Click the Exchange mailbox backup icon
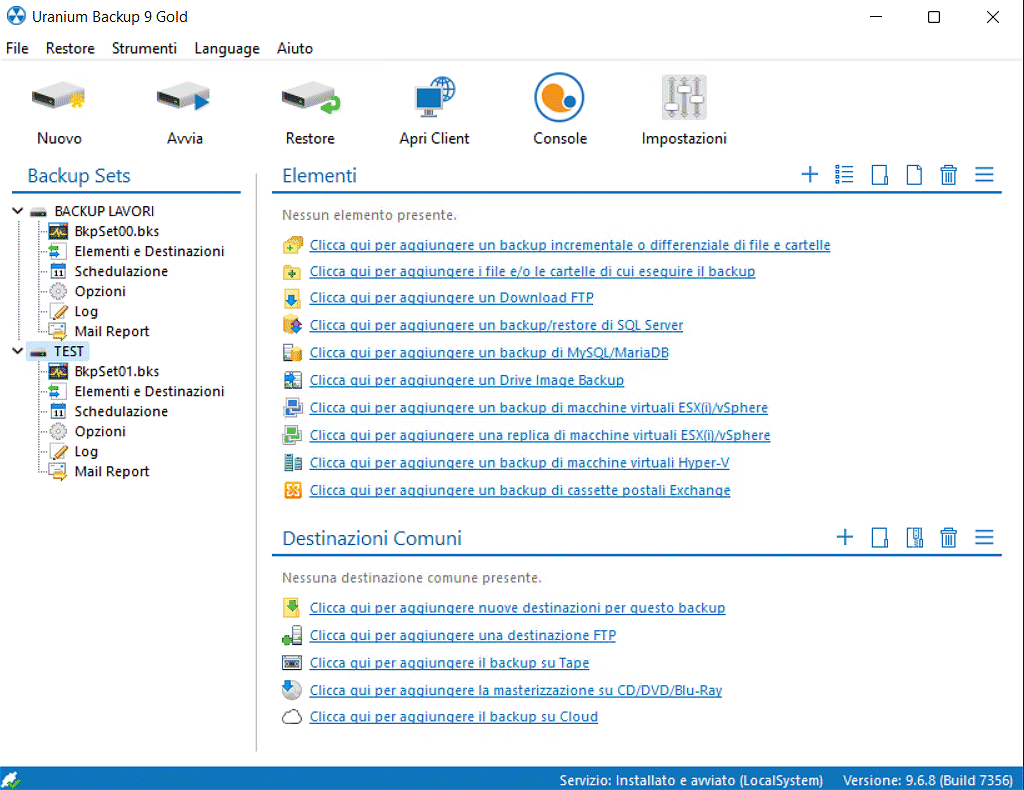This screenshot has width=1024, height=790. point(293,490)
